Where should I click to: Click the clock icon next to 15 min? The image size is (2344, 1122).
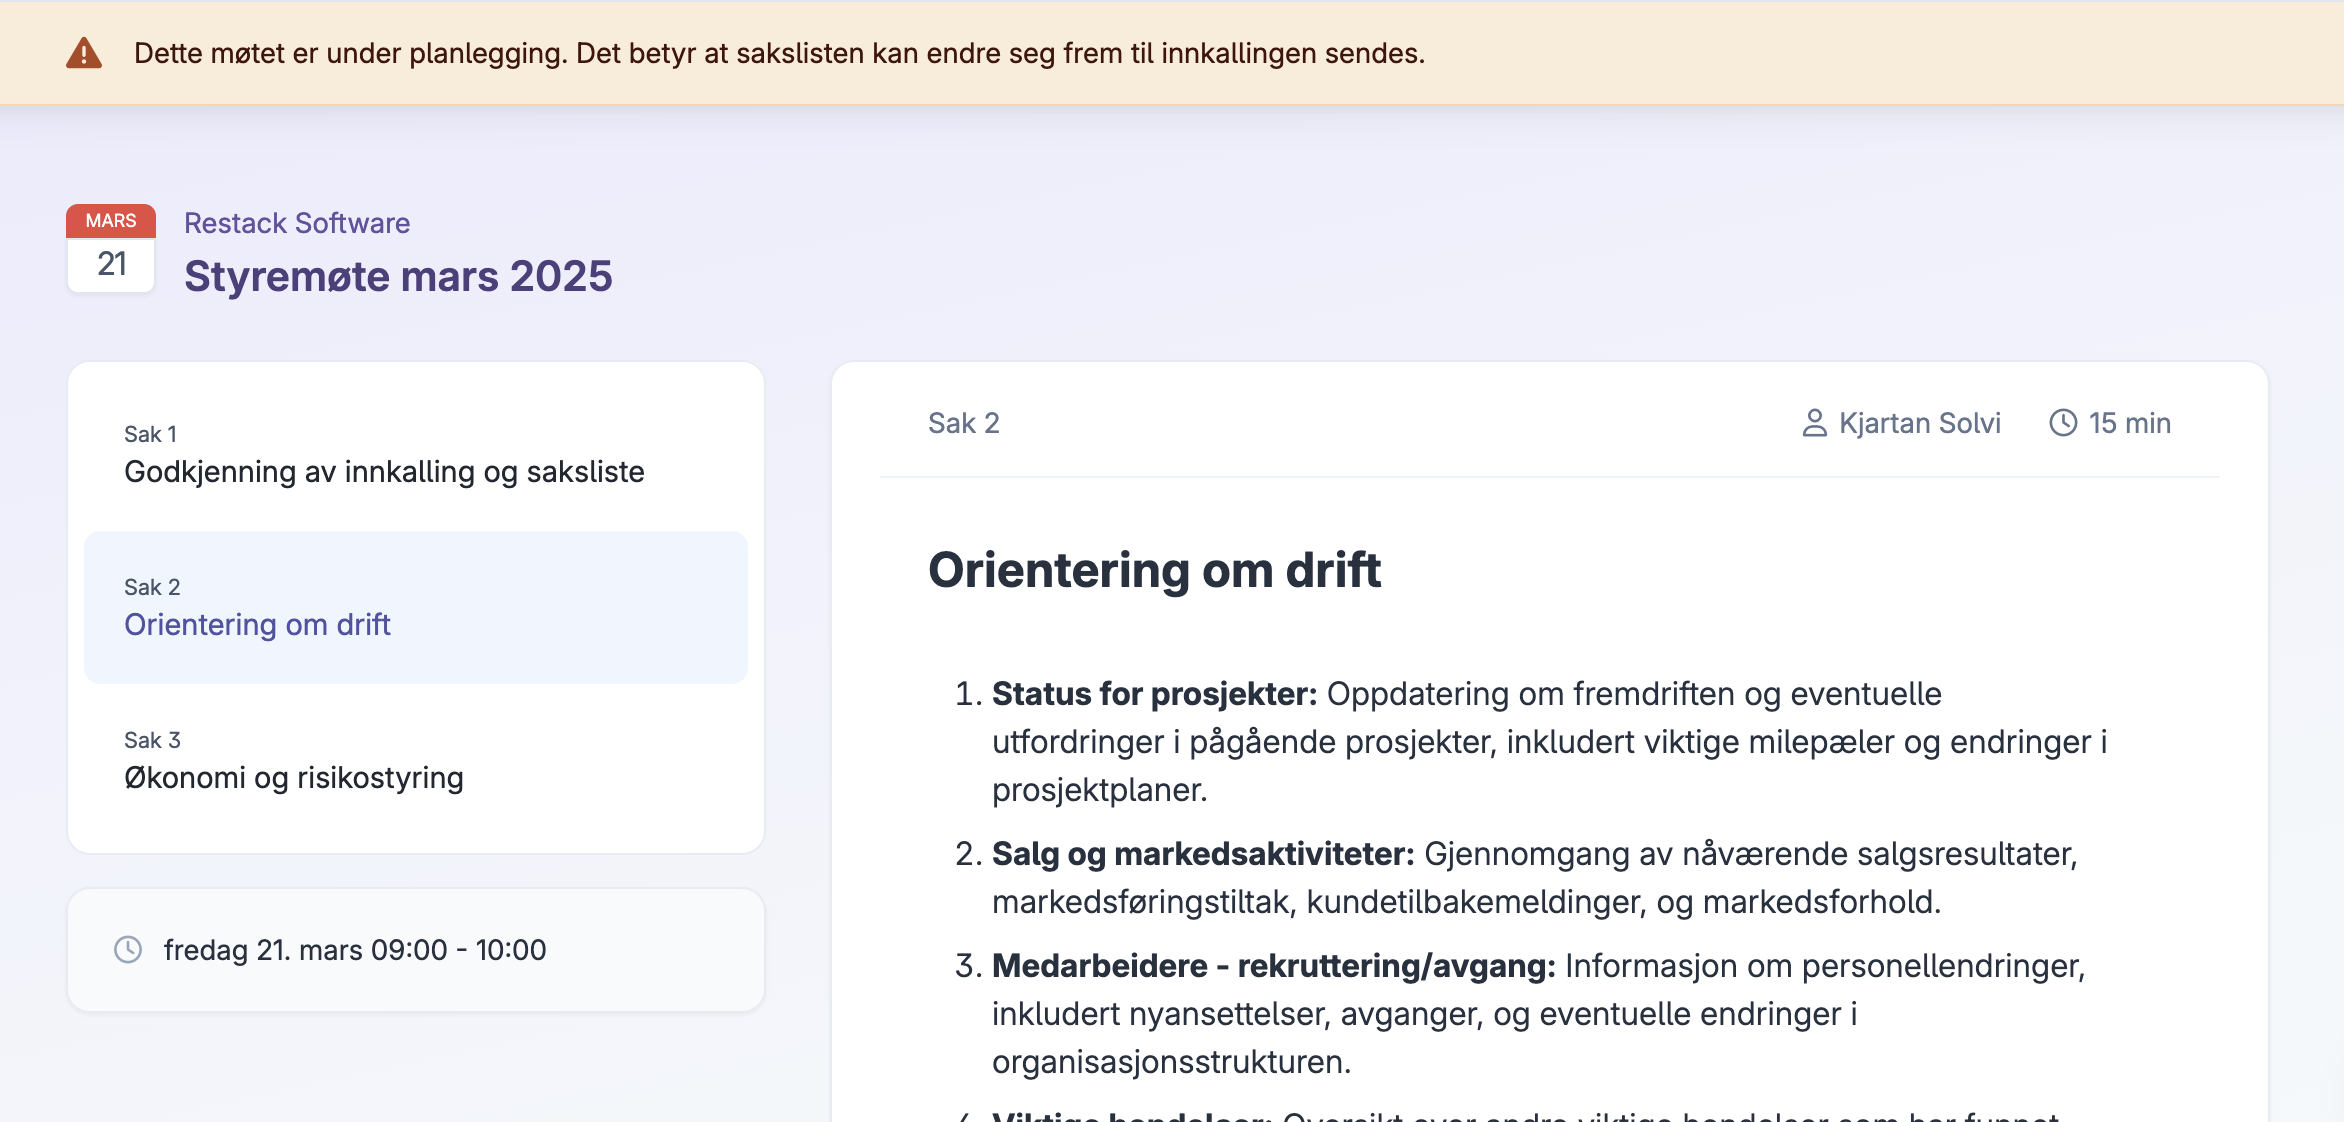2063,423
